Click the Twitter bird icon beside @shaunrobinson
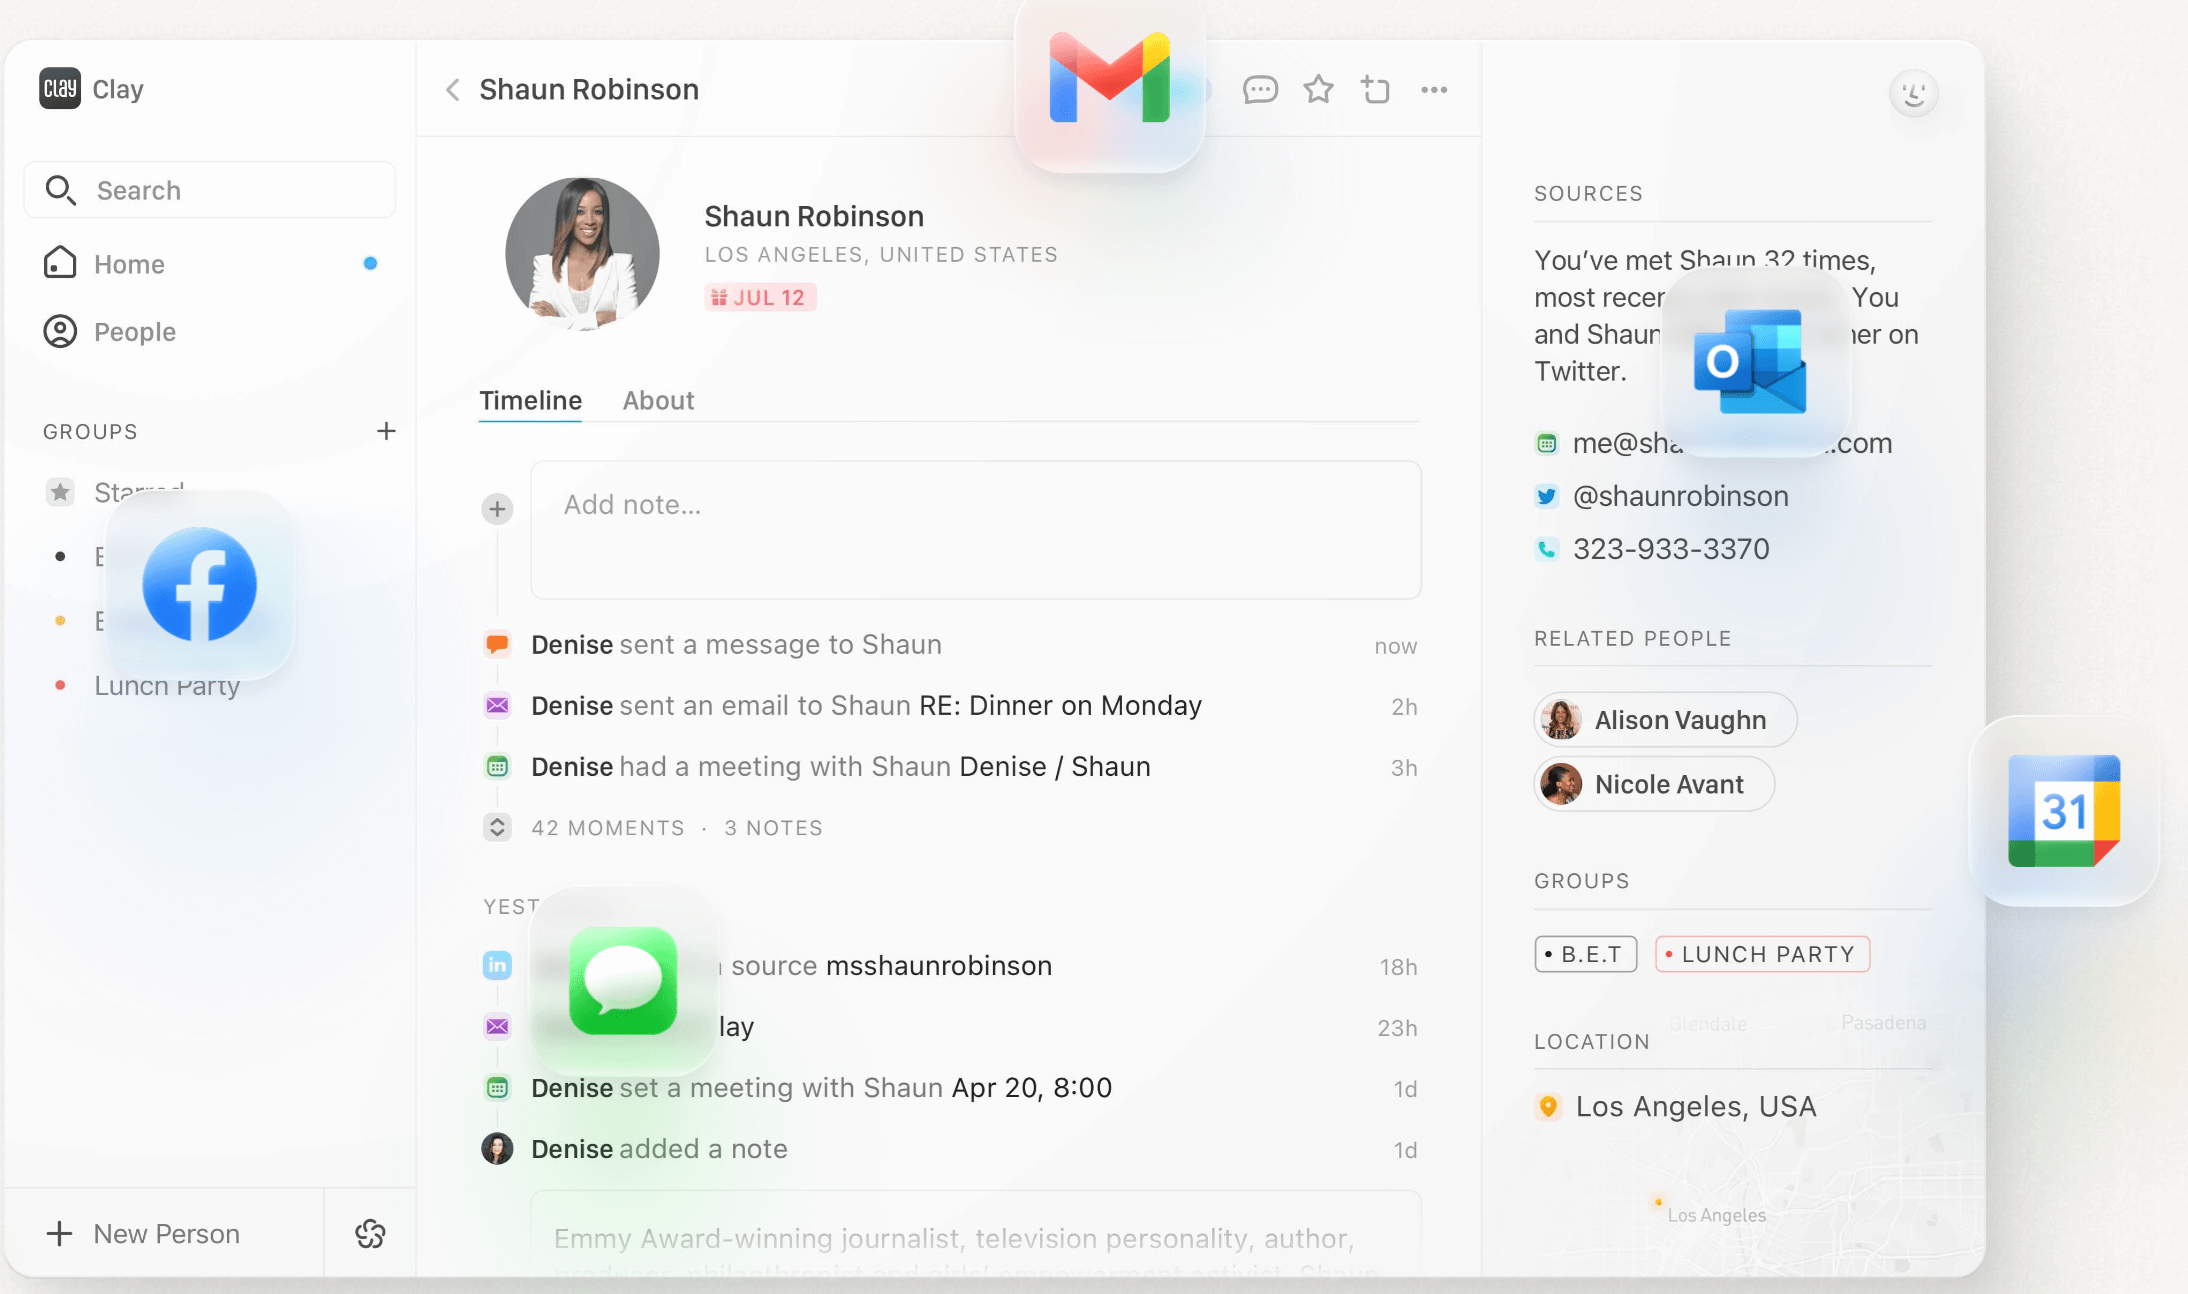 tap(1546, 495)
